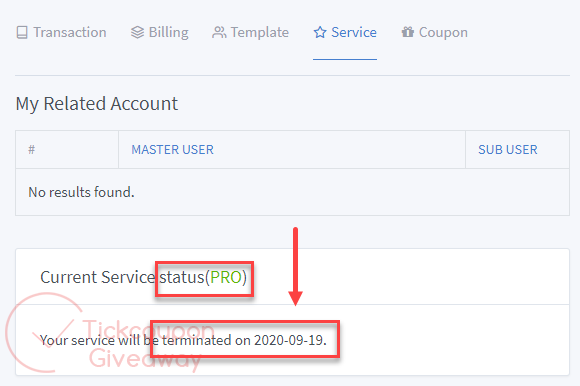Open the Transaction tab
Screen dimensions: 580x386
(x=61, y=33)
